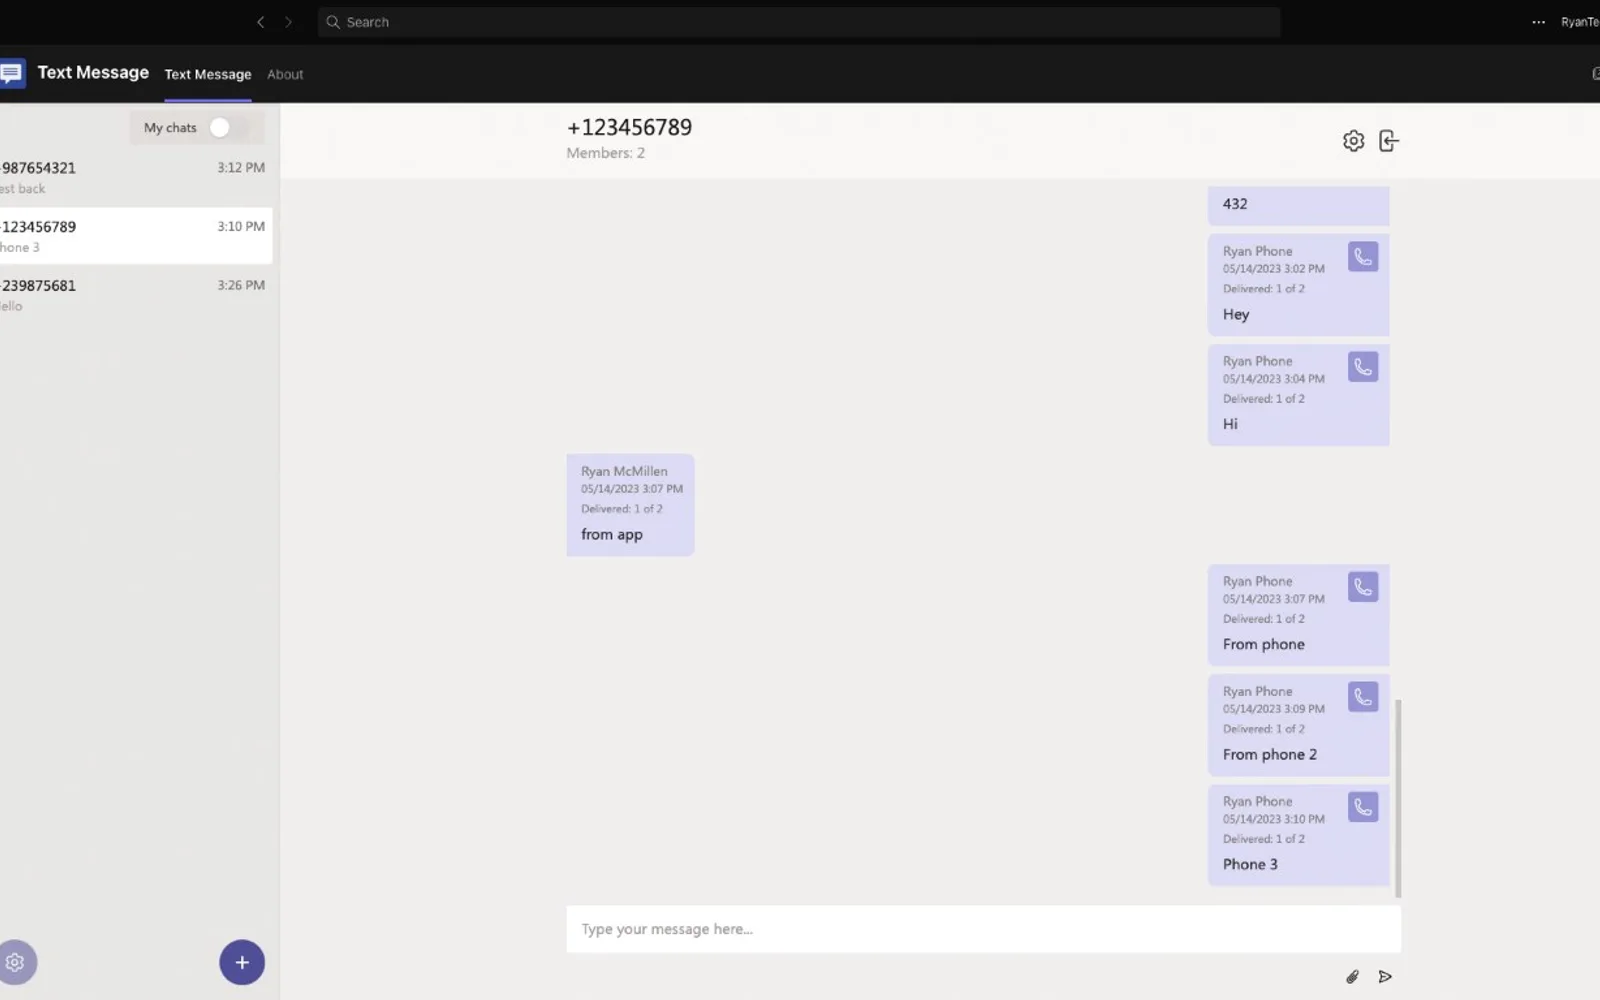
Task: Open the sidebar settings gear at bottom left
Action: click(15, 962)
